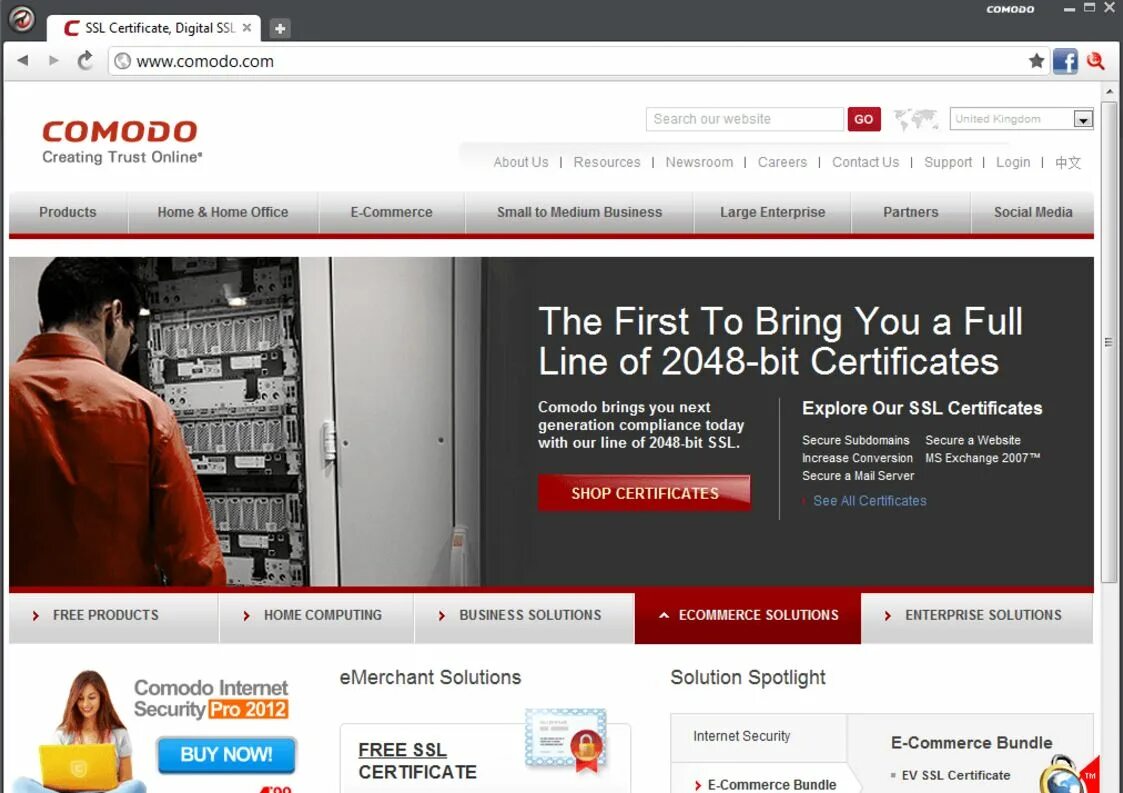Image resolution: width=1123 pixels, height=793 pixels.
Task: Select the SSL Certificate browser tab
Action: click(x=153, y=28)
